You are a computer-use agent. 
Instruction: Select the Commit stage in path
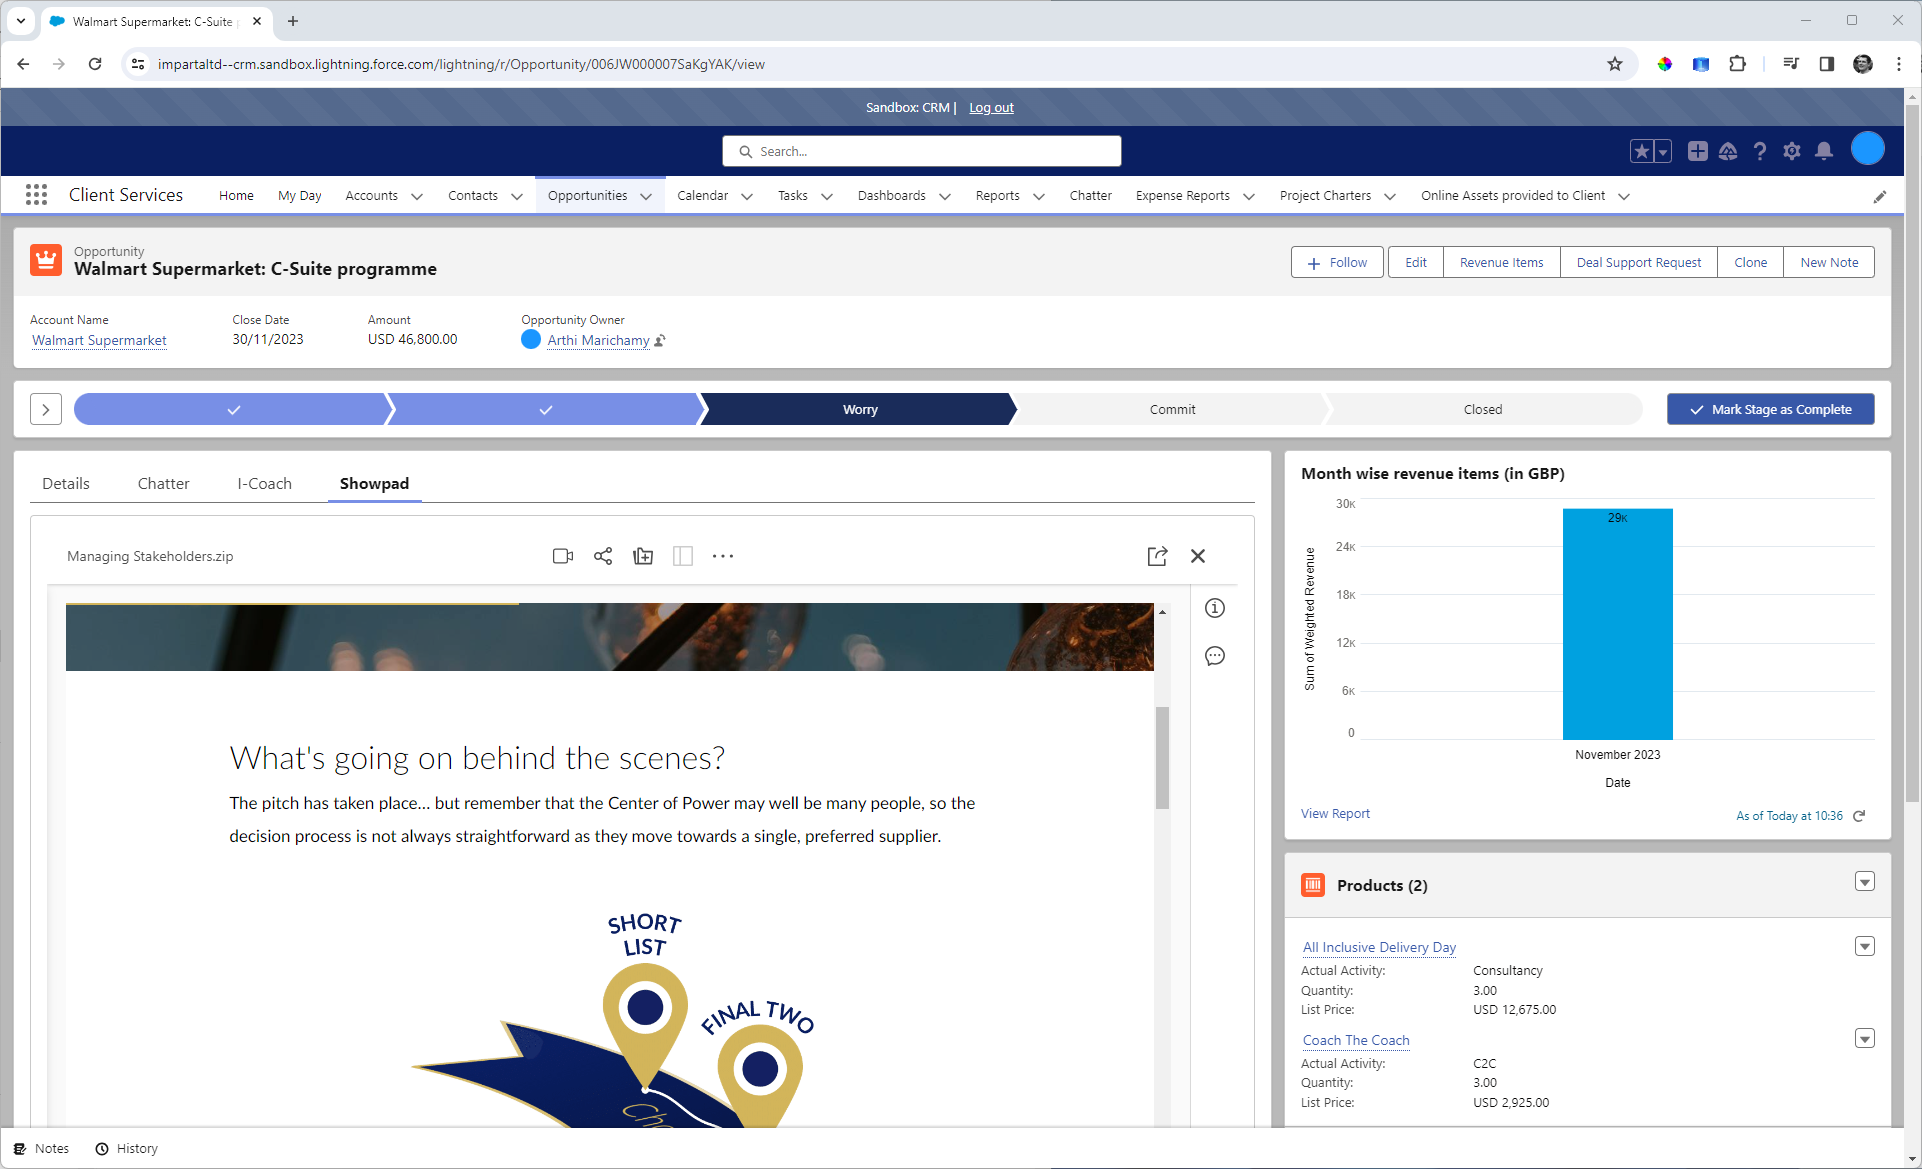tap(1172, 409)
